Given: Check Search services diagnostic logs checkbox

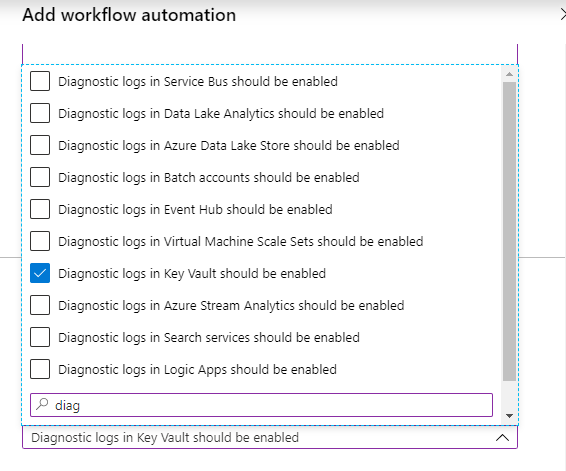Looking at the screenshot, I should tap(40, 337).
